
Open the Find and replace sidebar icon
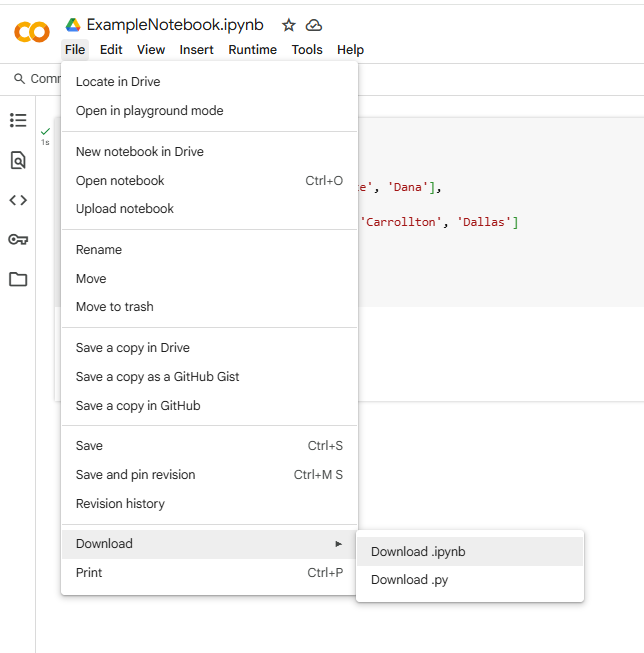18,160
